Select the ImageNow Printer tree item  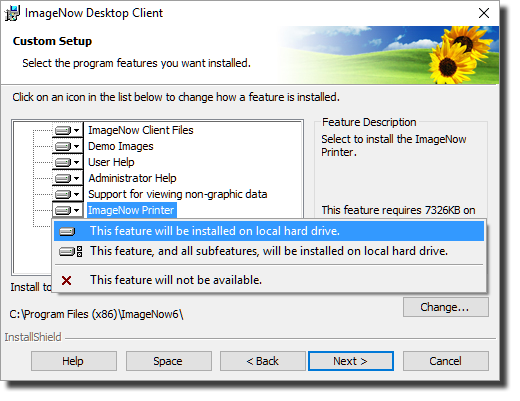pyautogui.click(x=131, y=210)
